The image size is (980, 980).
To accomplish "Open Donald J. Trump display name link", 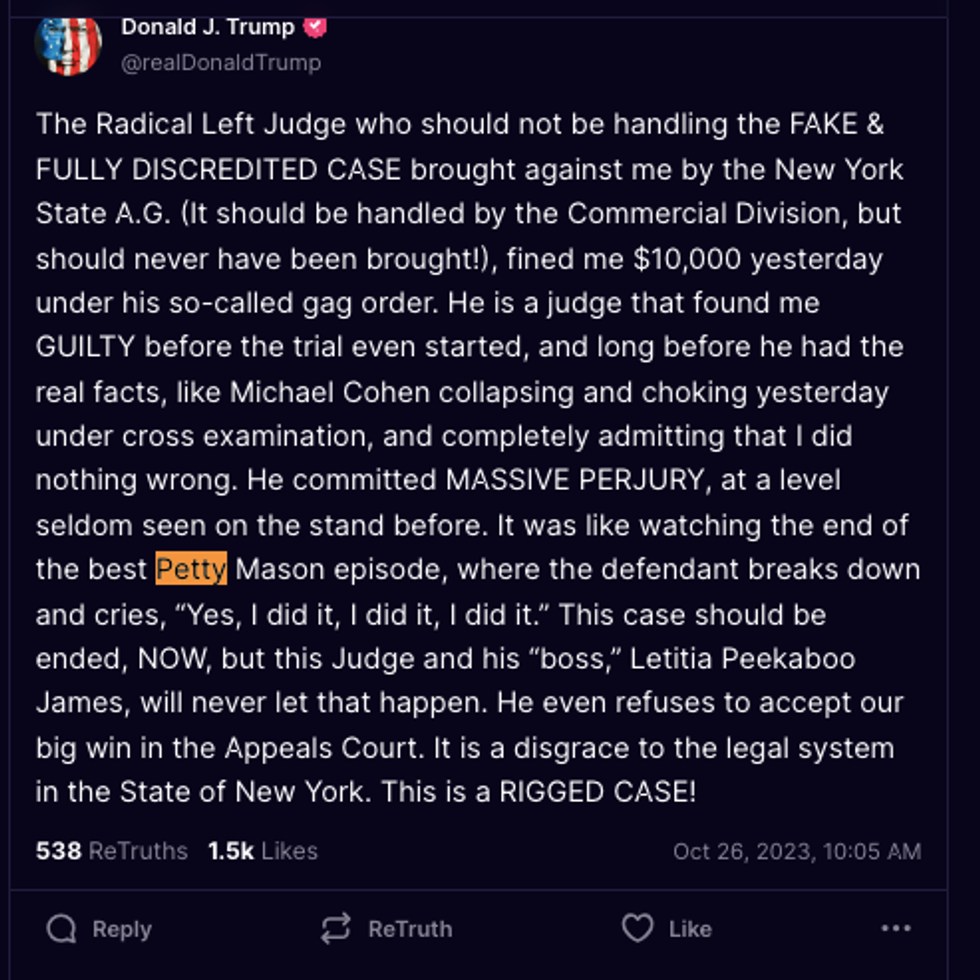I will (208, 27).
